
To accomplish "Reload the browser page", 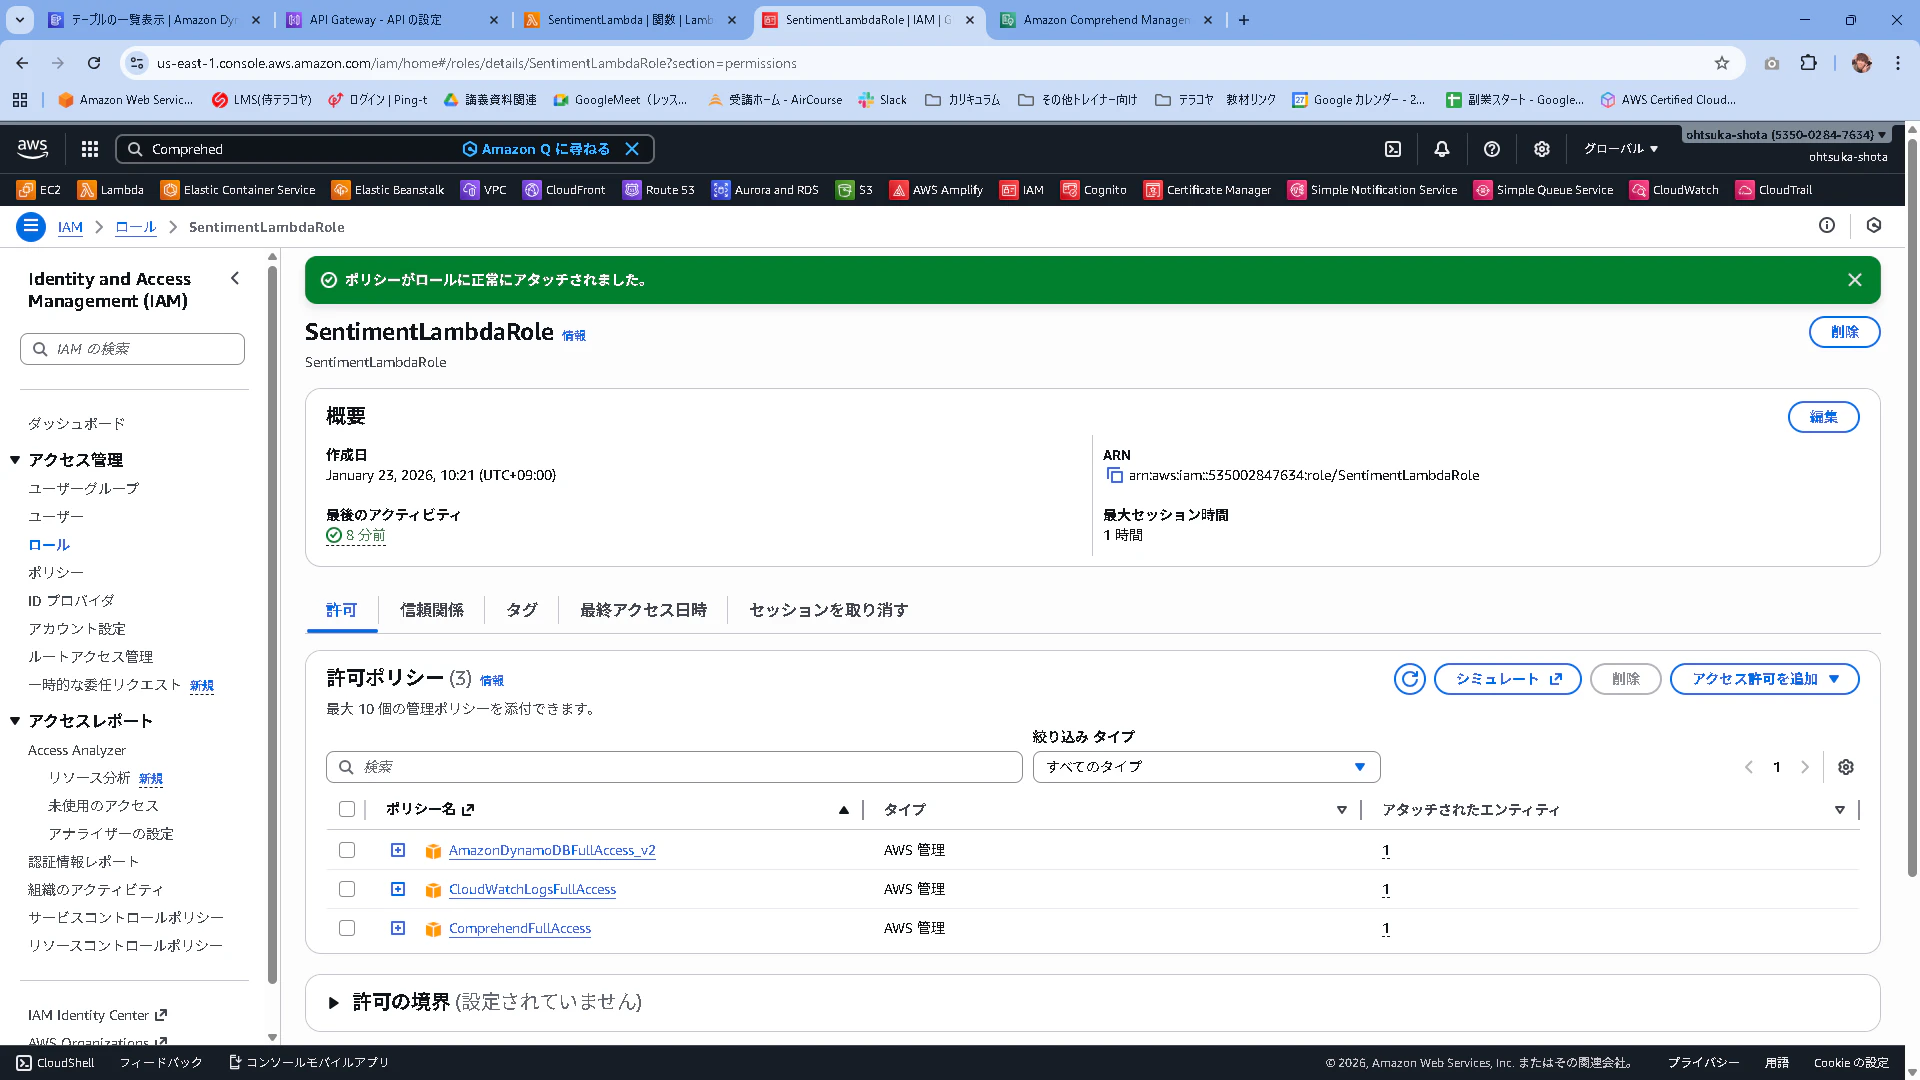I will click(x=94, y=63).
